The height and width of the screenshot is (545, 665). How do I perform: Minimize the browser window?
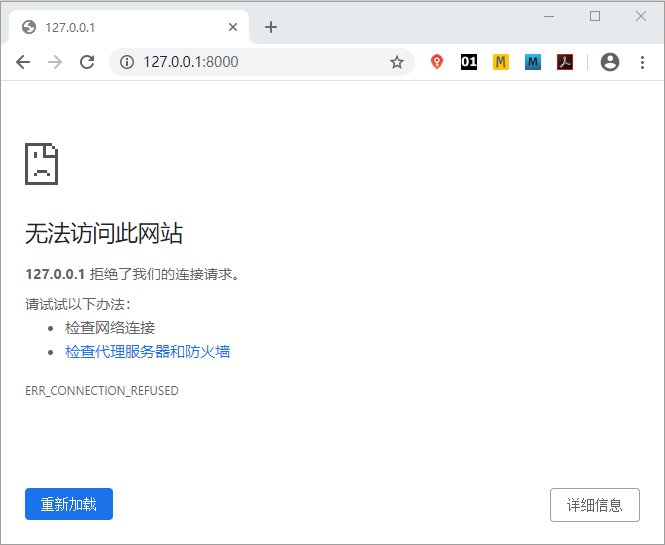click(549, 17)
